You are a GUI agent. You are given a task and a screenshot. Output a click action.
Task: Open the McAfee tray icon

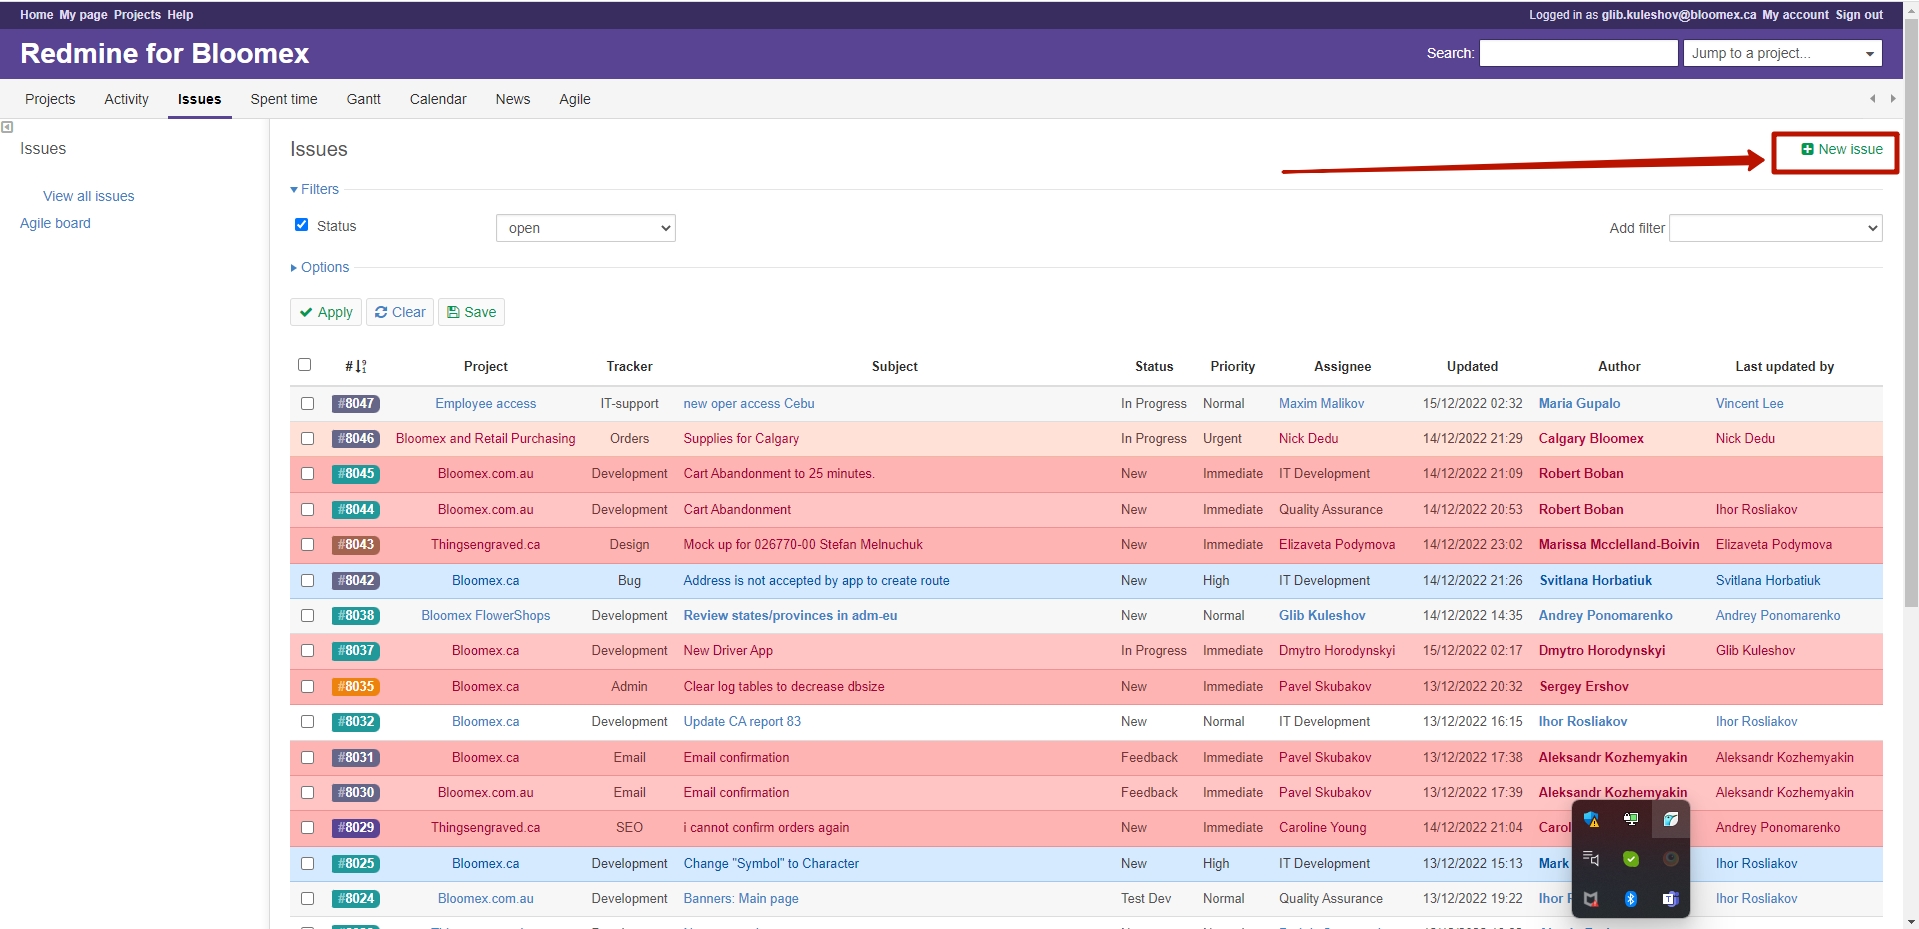(x=1591, y=899)
